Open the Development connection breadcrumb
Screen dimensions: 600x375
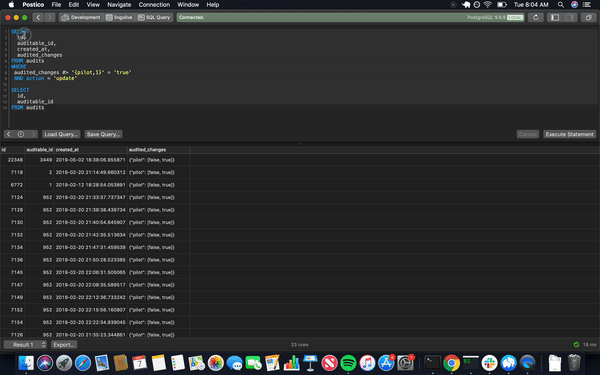coord(81,17)
